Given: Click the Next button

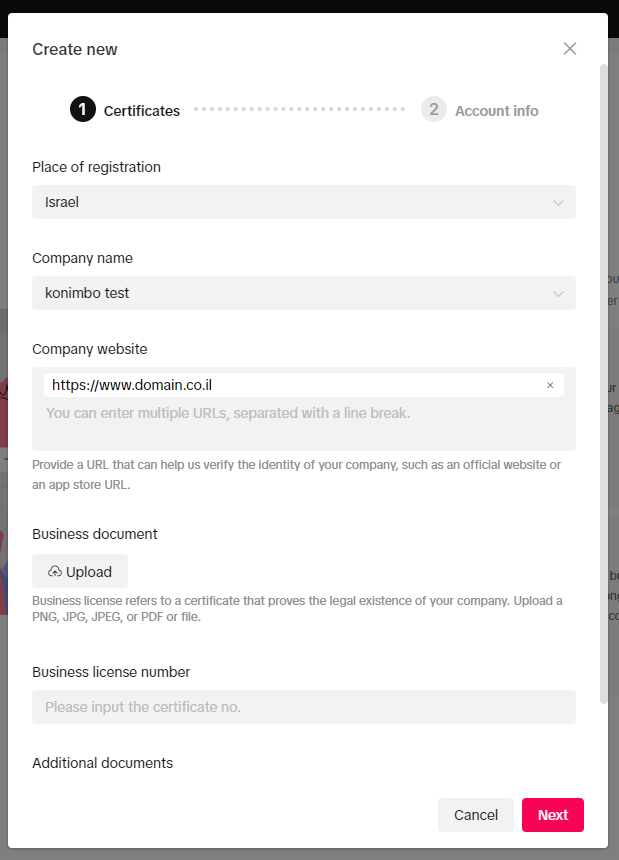Looking at the screenshot, I should pos(553,815).
